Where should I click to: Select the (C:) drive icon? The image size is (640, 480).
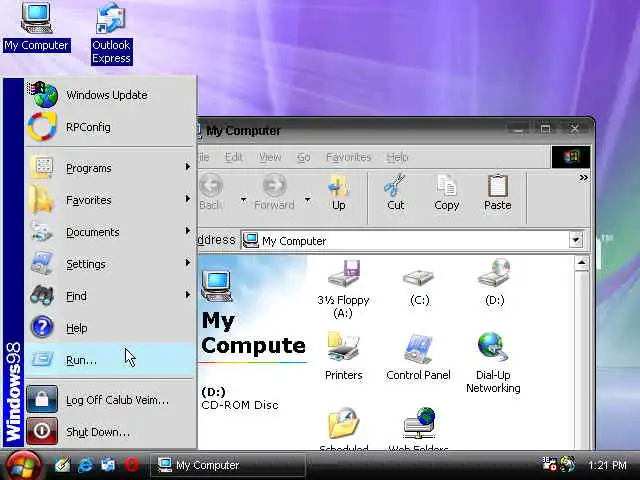pos(419,286)
